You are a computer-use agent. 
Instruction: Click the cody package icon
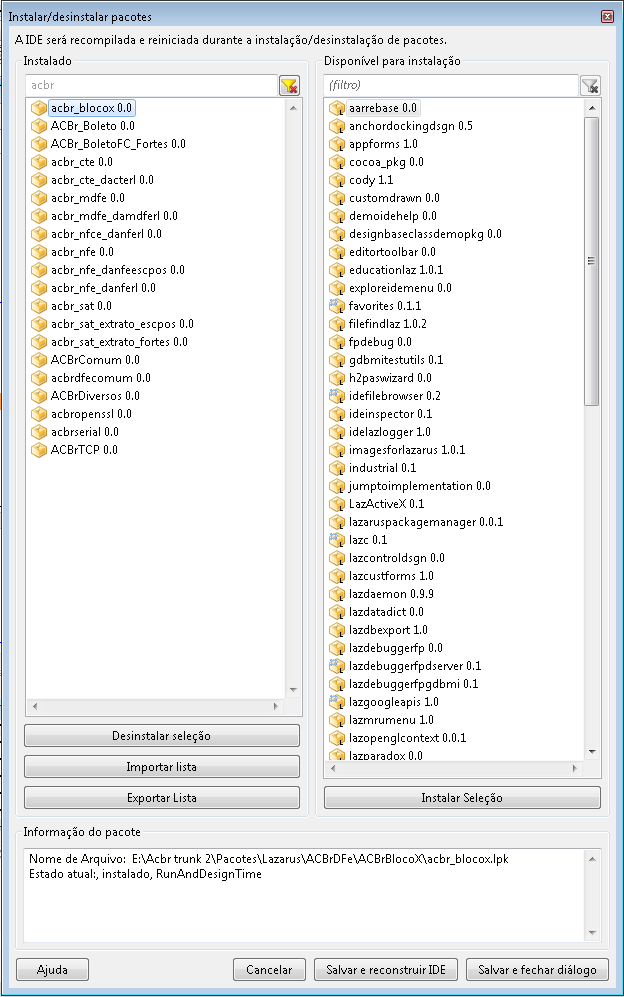pos(336,180)
